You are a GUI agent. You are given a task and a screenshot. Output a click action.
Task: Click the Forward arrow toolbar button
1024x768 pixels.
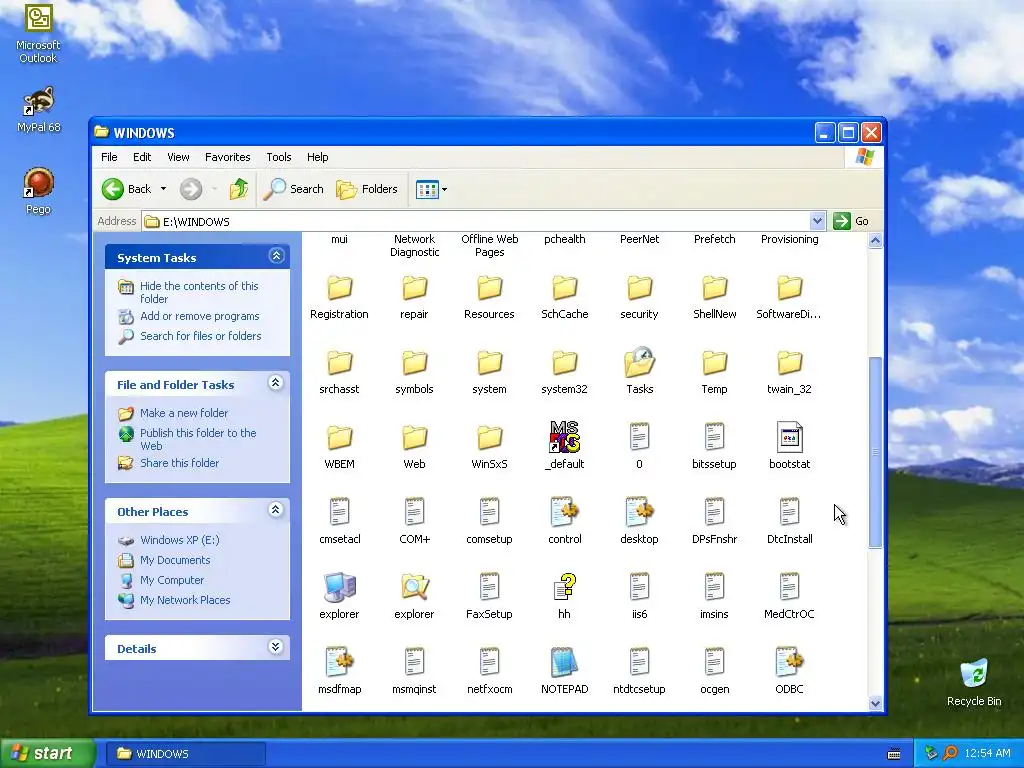click(191, 189)
